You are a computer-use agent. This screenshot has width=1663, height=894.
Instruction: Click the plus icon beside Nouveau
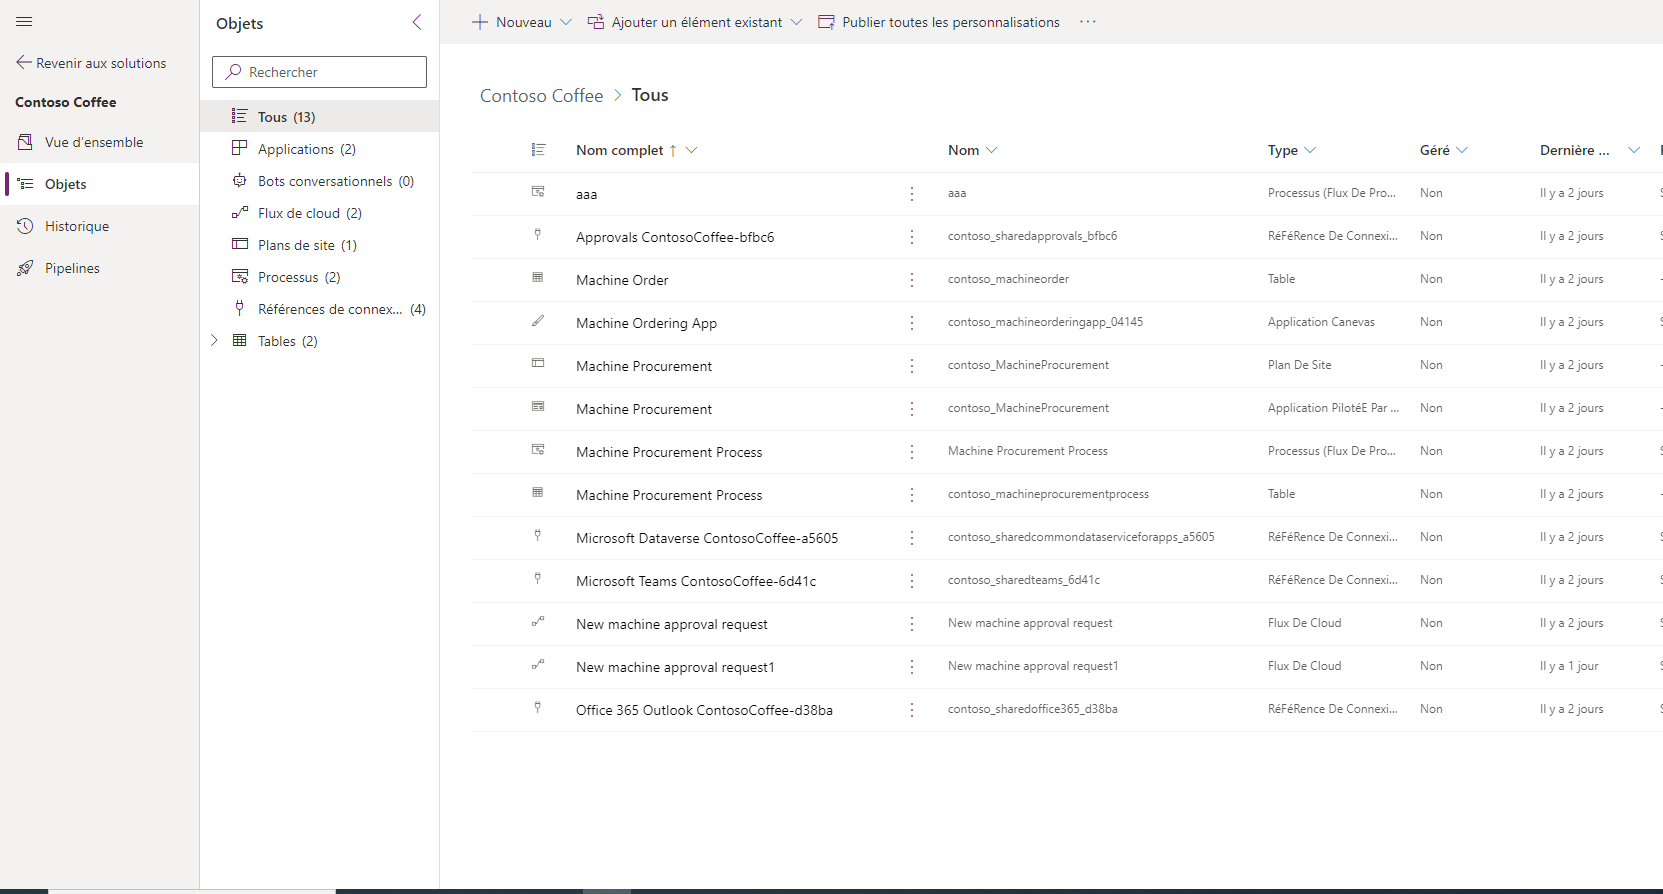(x=480, y=22)
